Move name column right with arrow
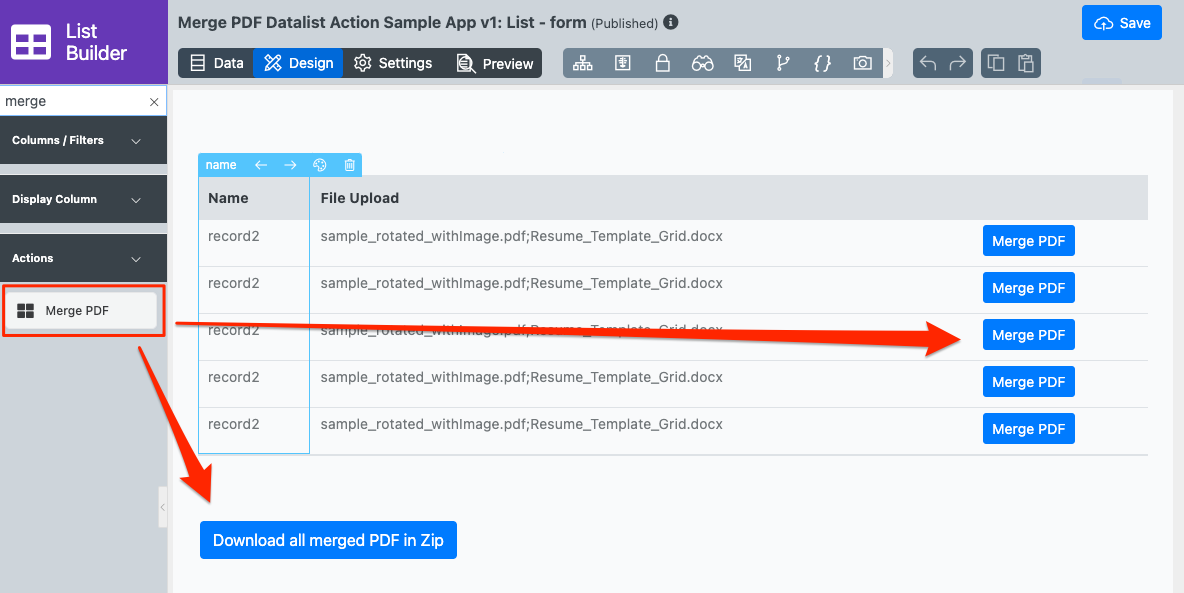The width and height of the screenshot is (1184, 593). click(x=290, y=165)
